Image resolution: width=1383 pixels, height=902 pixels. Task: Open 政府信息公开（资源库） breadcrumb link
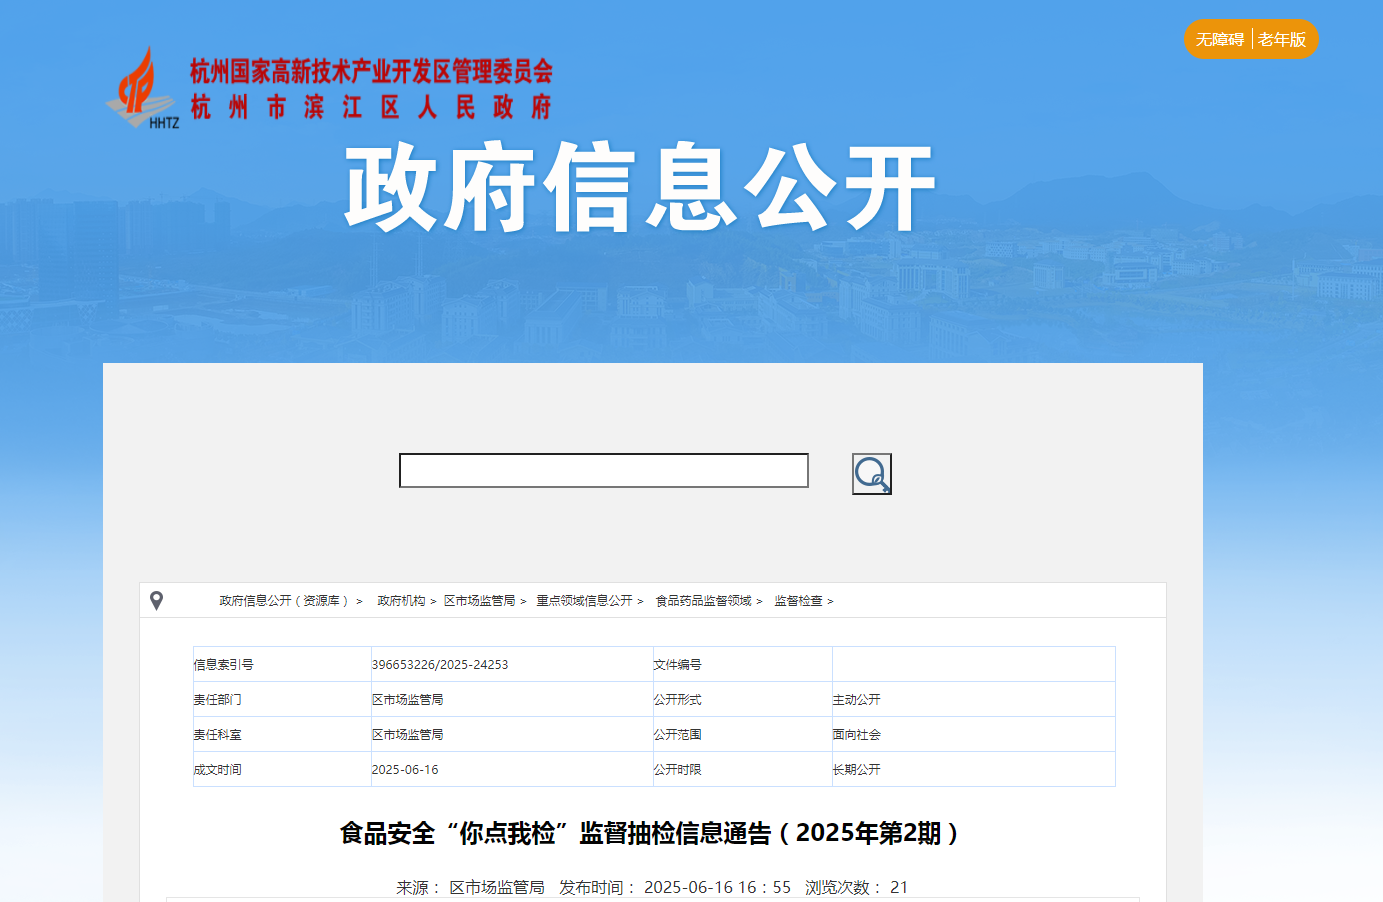point(285,601)
